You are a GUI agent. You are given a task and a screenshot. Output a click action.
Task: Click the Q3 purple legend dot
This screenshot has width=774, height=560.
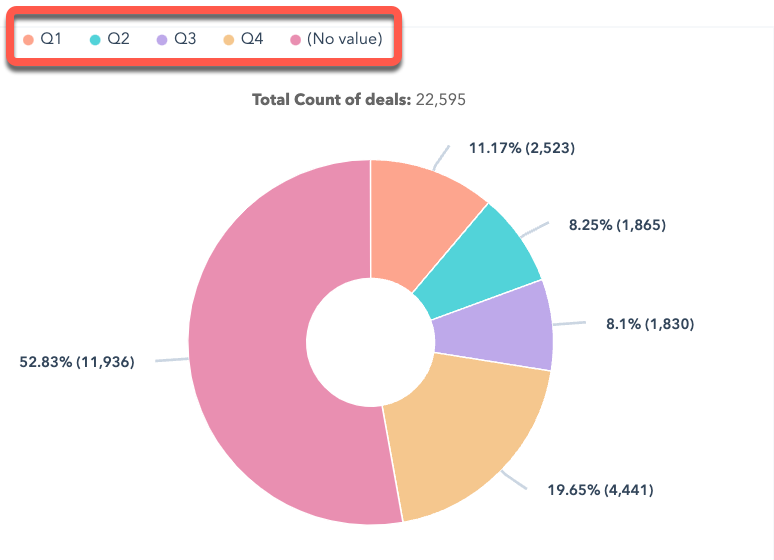point(162,39)
